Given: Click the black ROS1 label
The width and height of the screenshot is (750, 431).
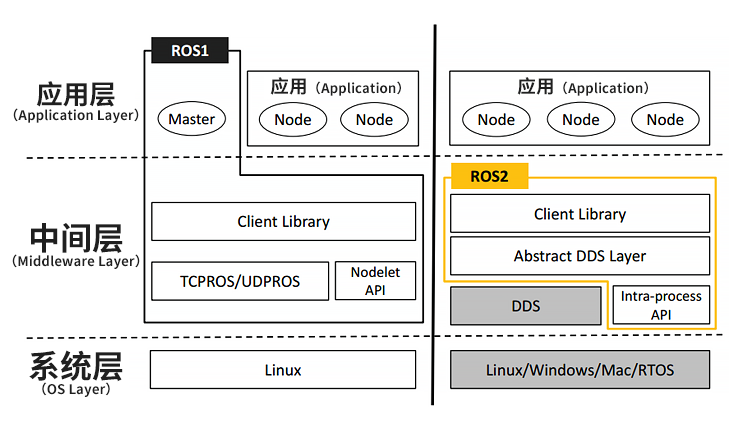Looking at the screenshot, I should coord(190,50).
